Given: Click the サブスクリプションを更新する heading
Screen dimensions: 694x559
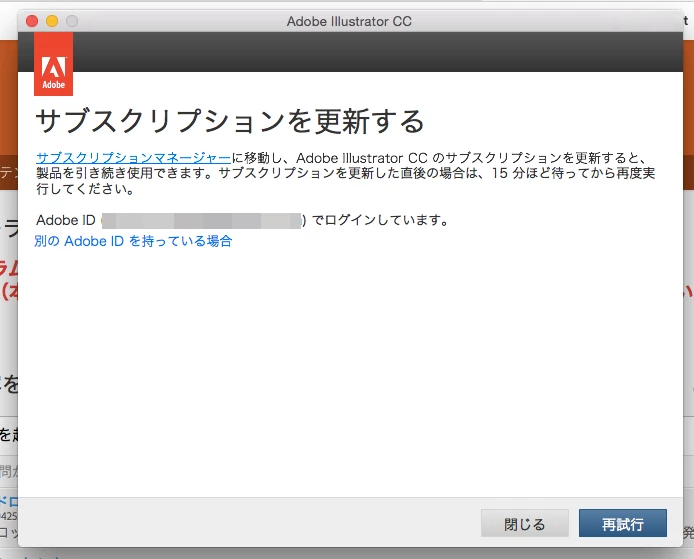Looking at the screenshot, I should pyautogui.click(x=230, y=121).
